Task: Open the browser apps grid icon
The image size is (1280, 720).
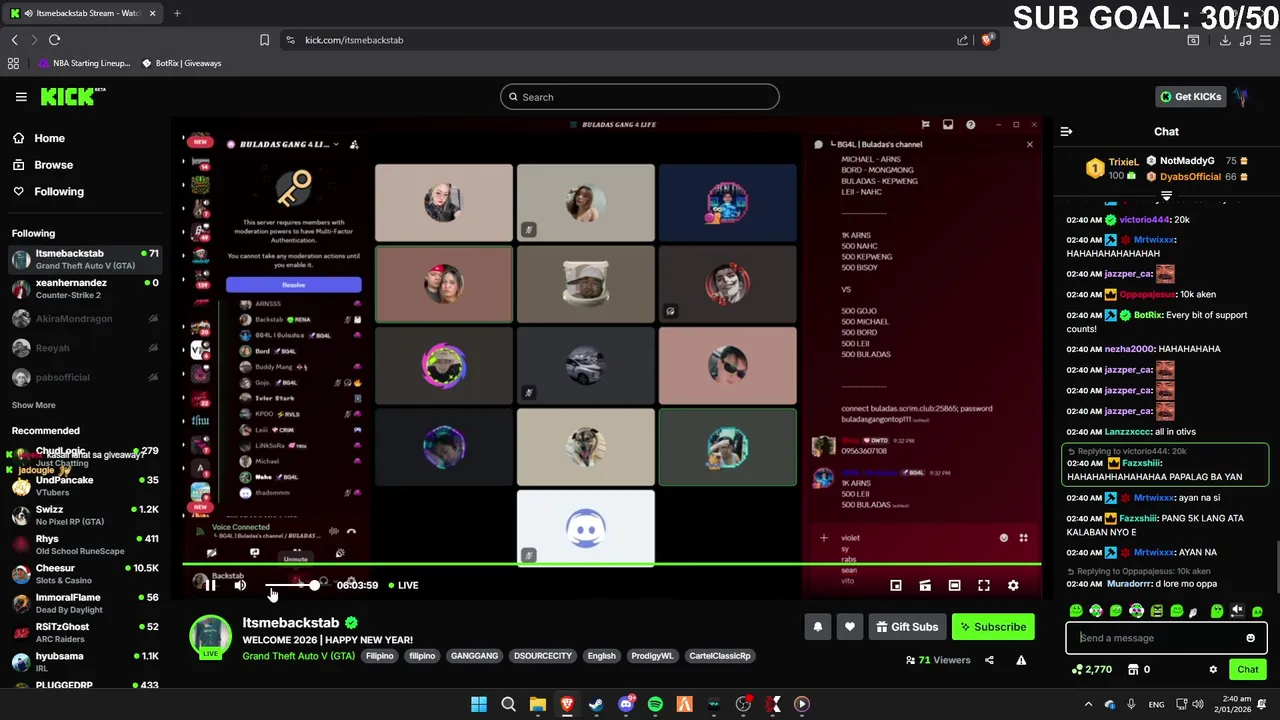Action: click(x=13, y=63)
